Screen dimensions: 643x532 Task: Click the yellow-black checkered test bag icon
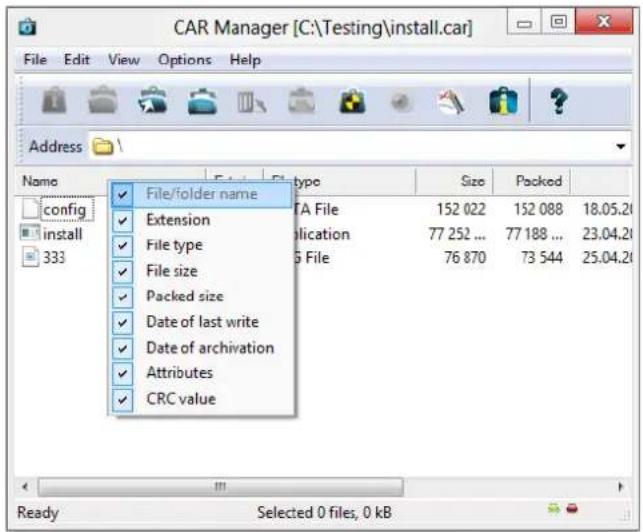tap(352, 101)
